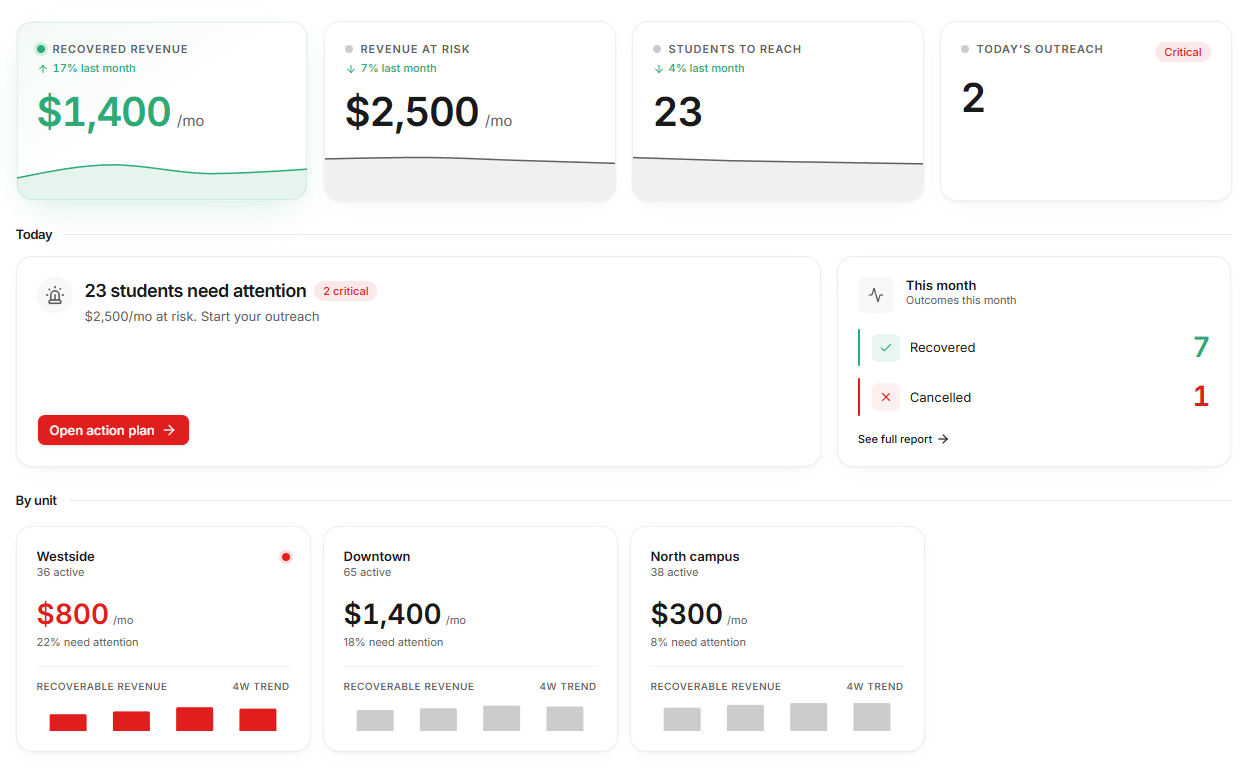
Task: Click the down arrow next to 4% last month
Action: click(659, 69)
